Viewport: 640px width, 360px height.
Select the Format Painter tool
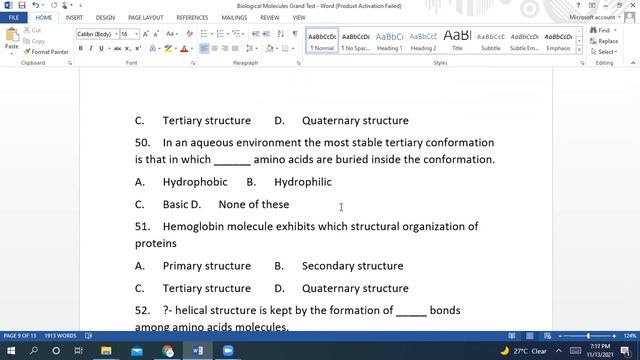tap(46, 52)
